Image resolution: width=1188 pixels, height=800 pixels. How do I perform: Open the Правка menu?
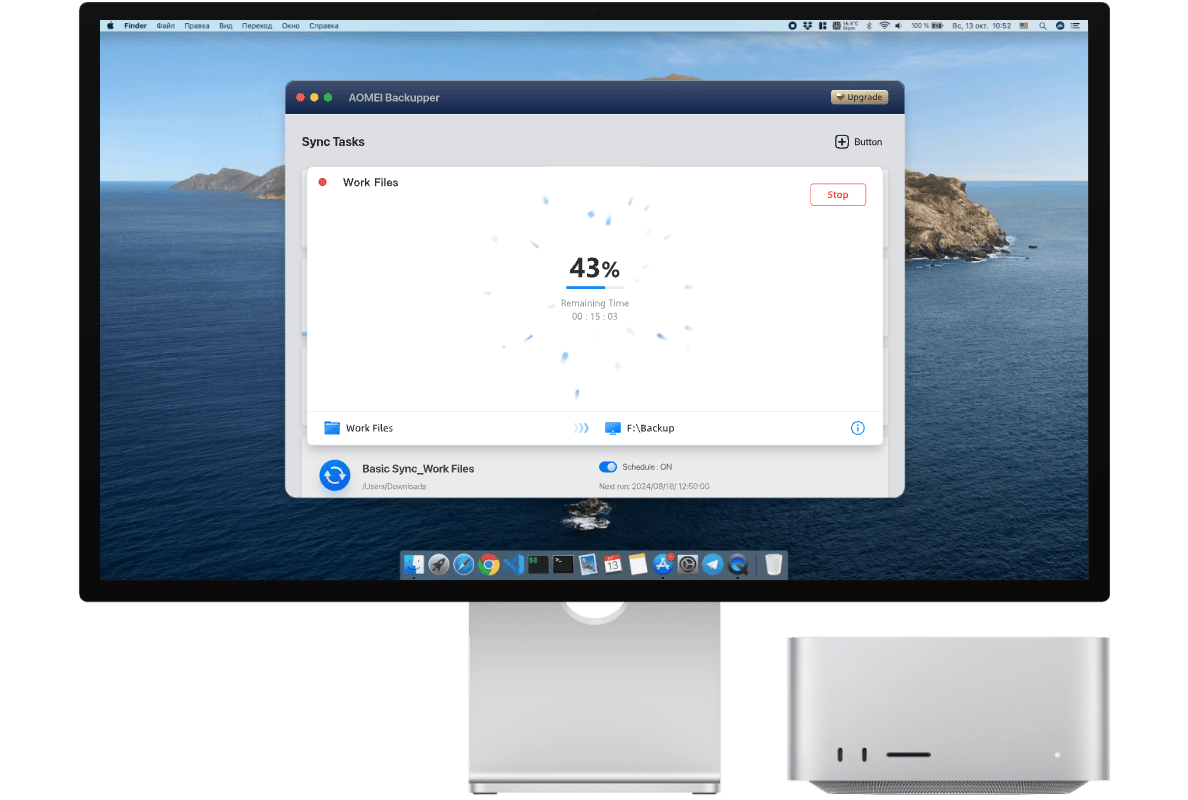197,26
